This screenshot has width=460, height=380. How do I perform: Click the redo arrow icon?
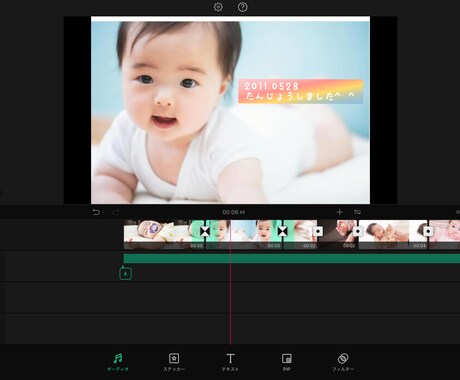point(116,212)
